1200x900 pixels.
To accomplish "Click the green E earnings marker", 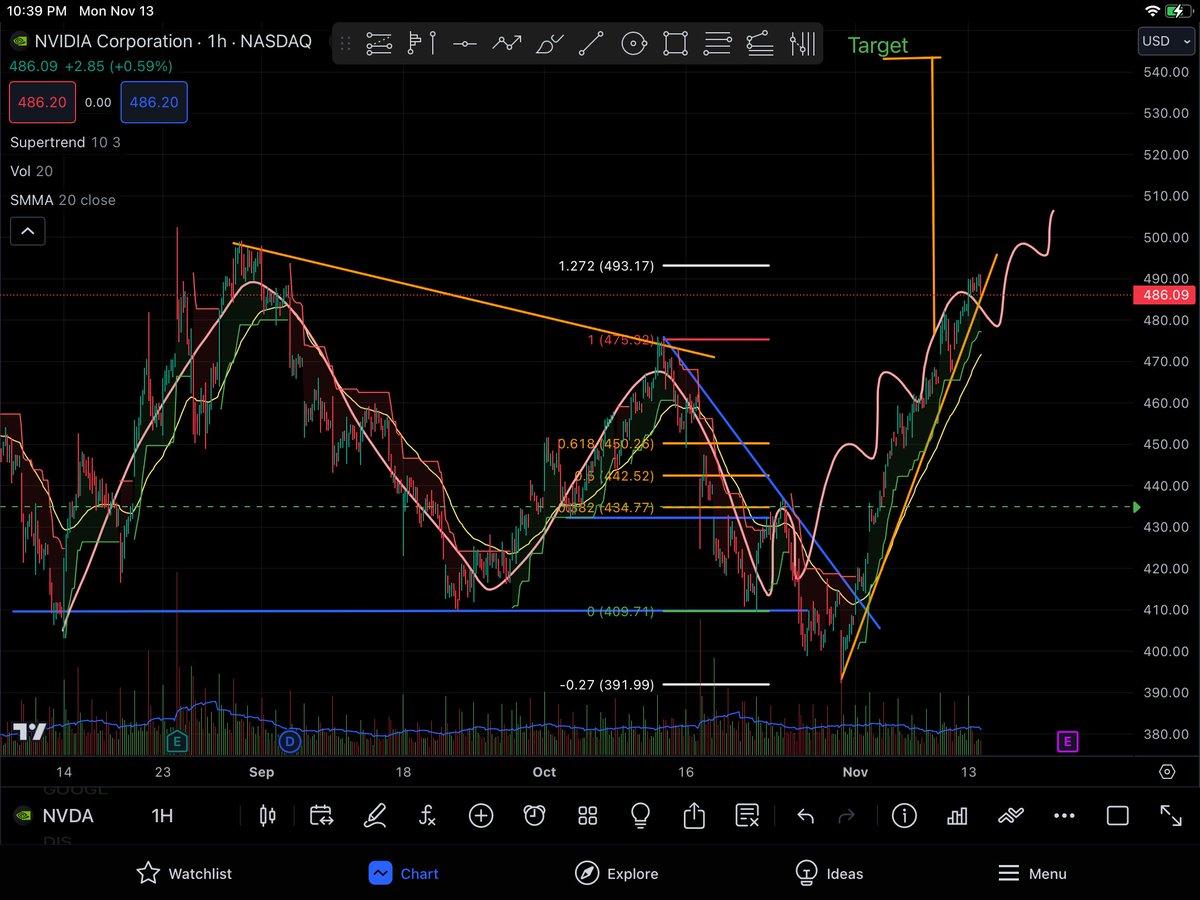I will point(176,741).
